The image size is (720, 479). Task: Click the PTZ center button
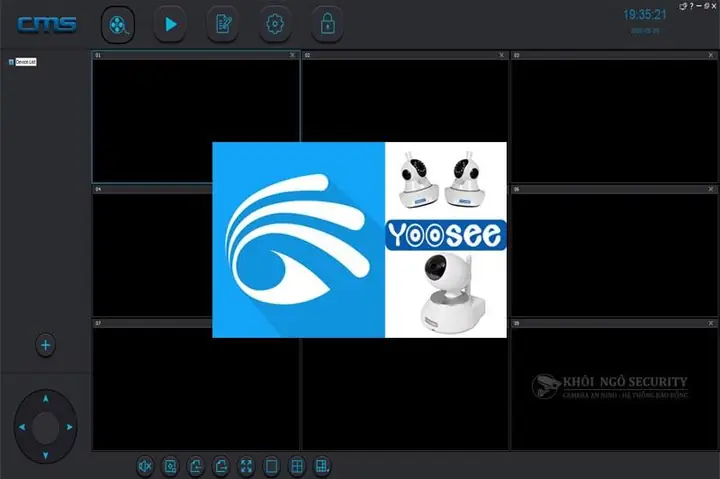(x=45, y=427)
